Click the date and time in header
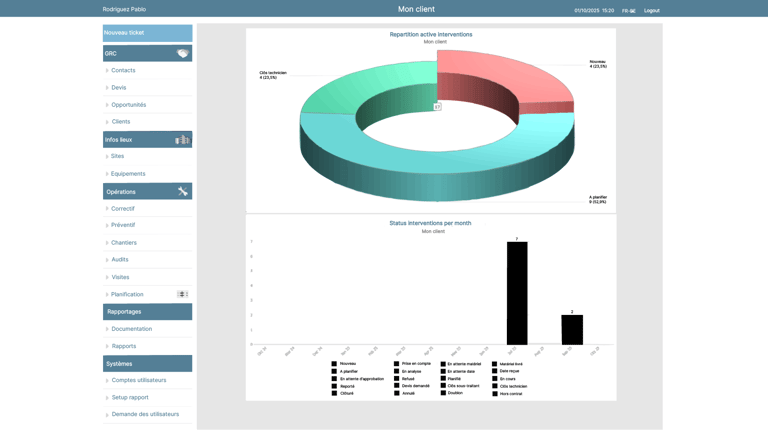Screen dimensions: 768x430 [594, 10]
